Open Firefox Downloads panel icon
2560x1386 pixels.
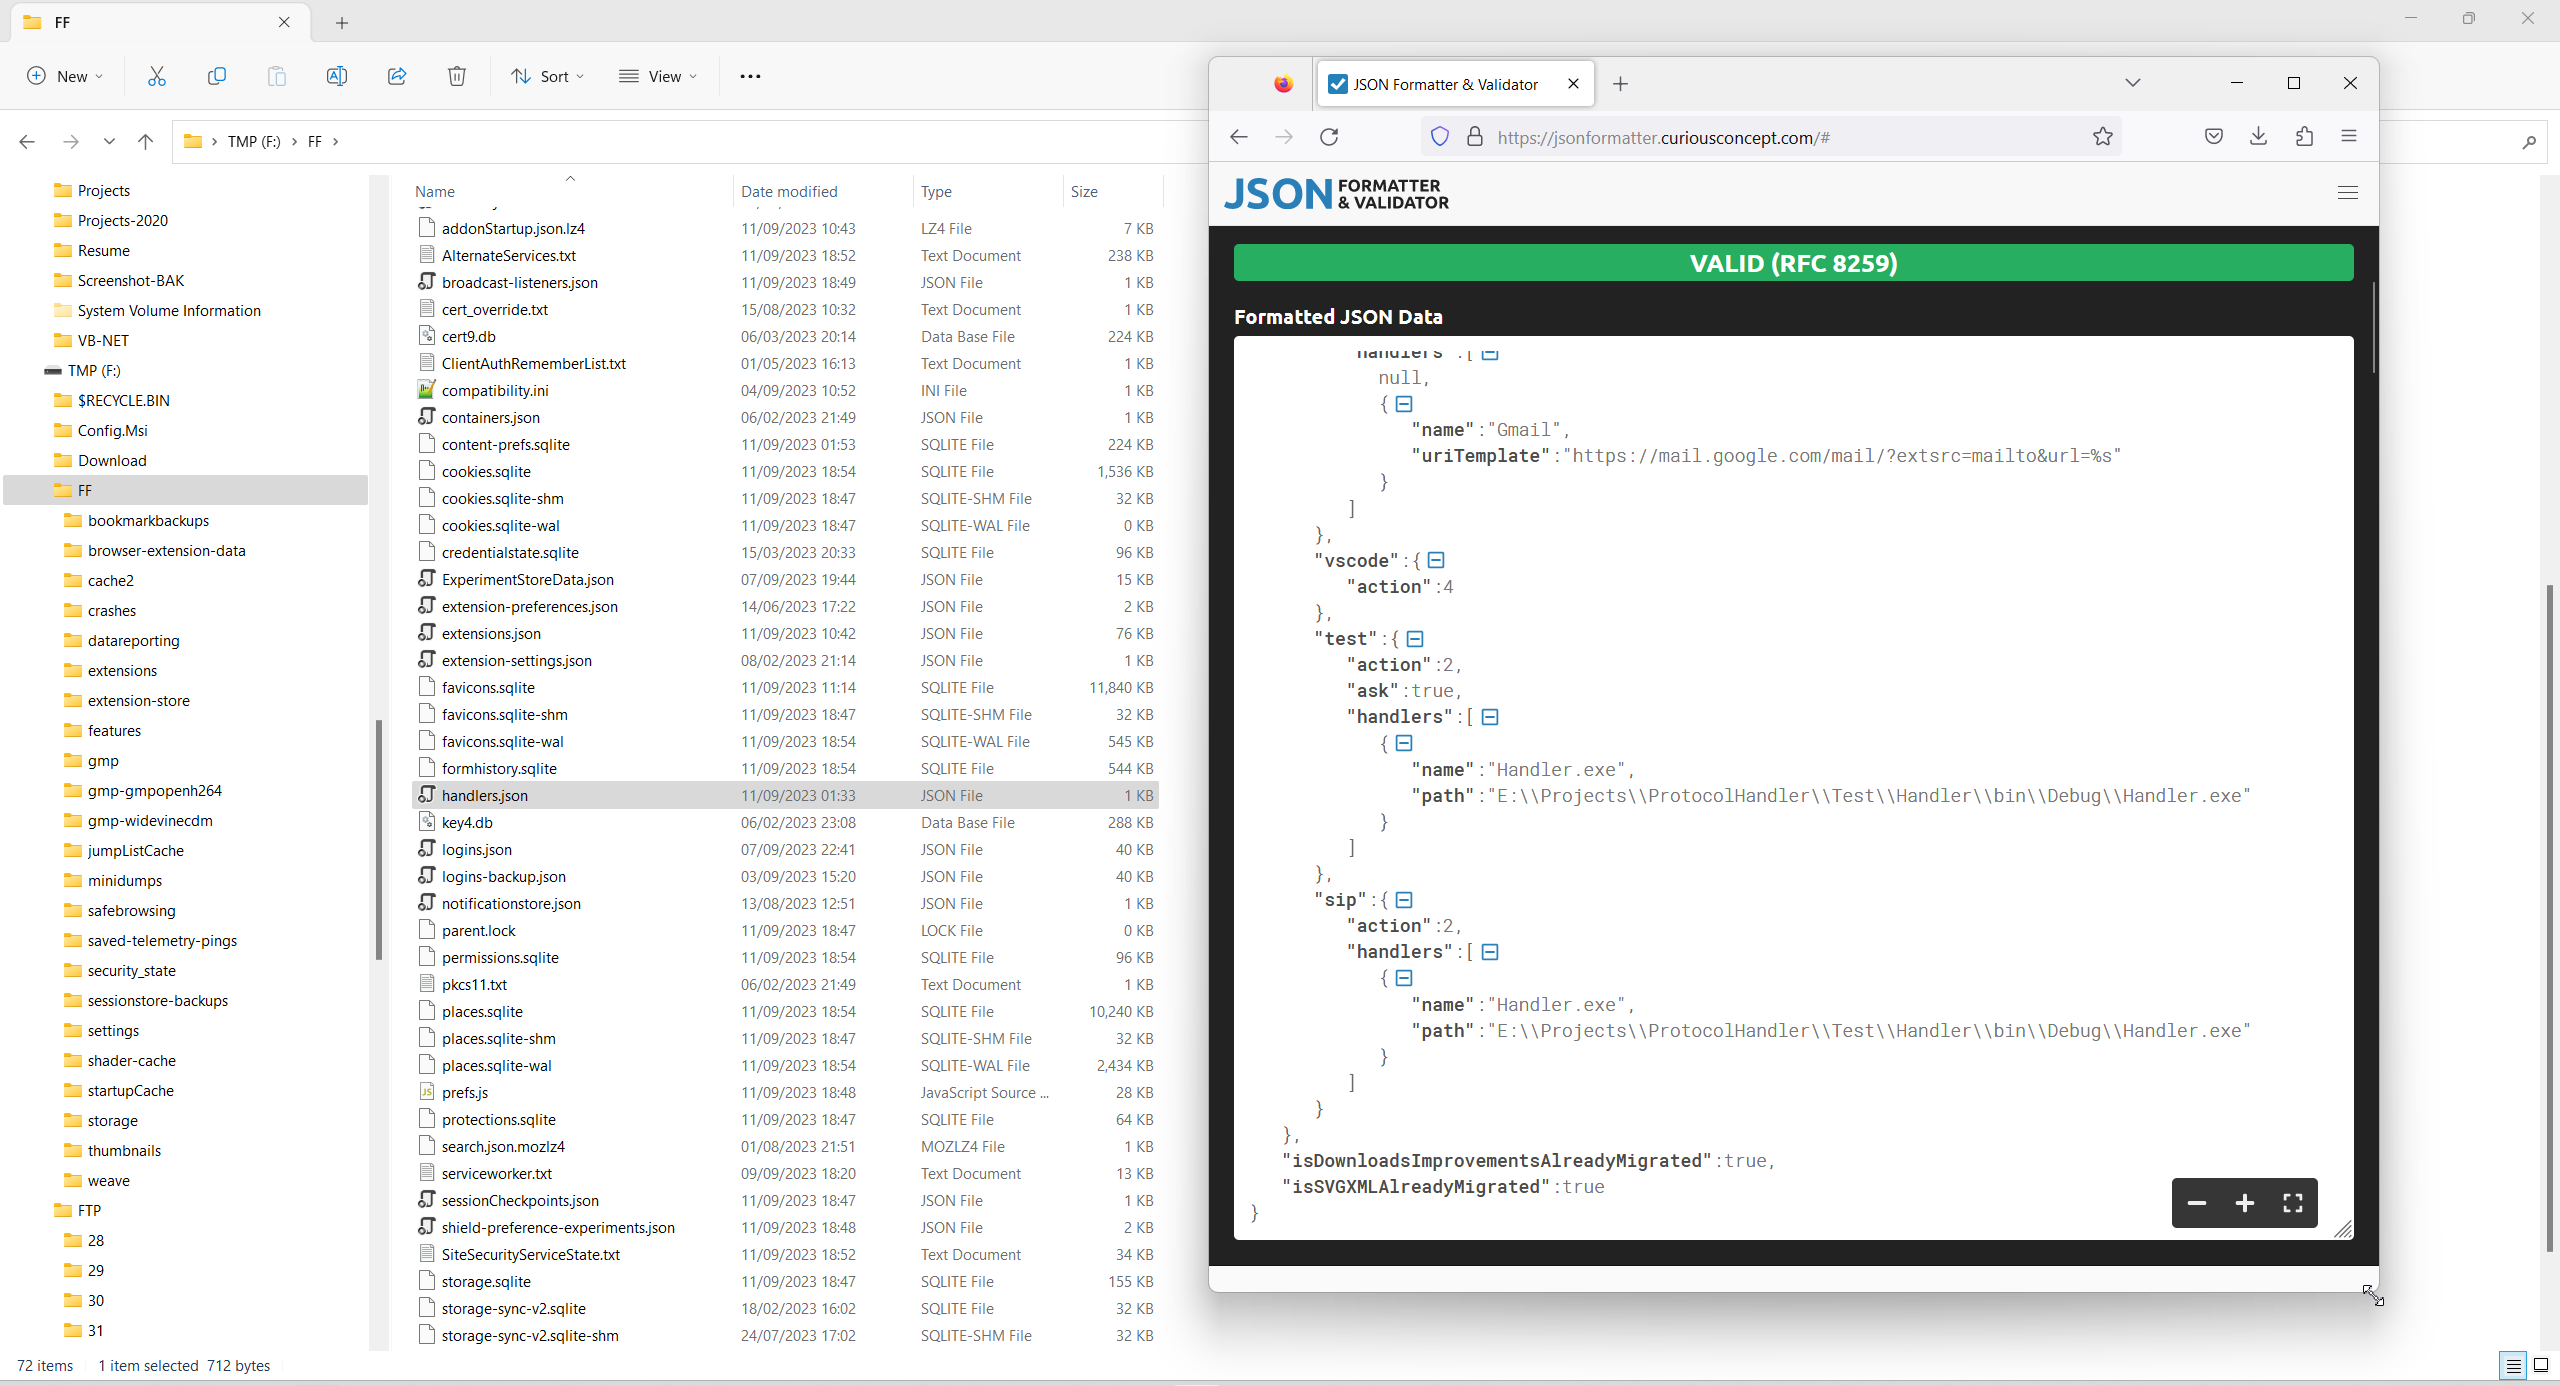coord(2258,137)
